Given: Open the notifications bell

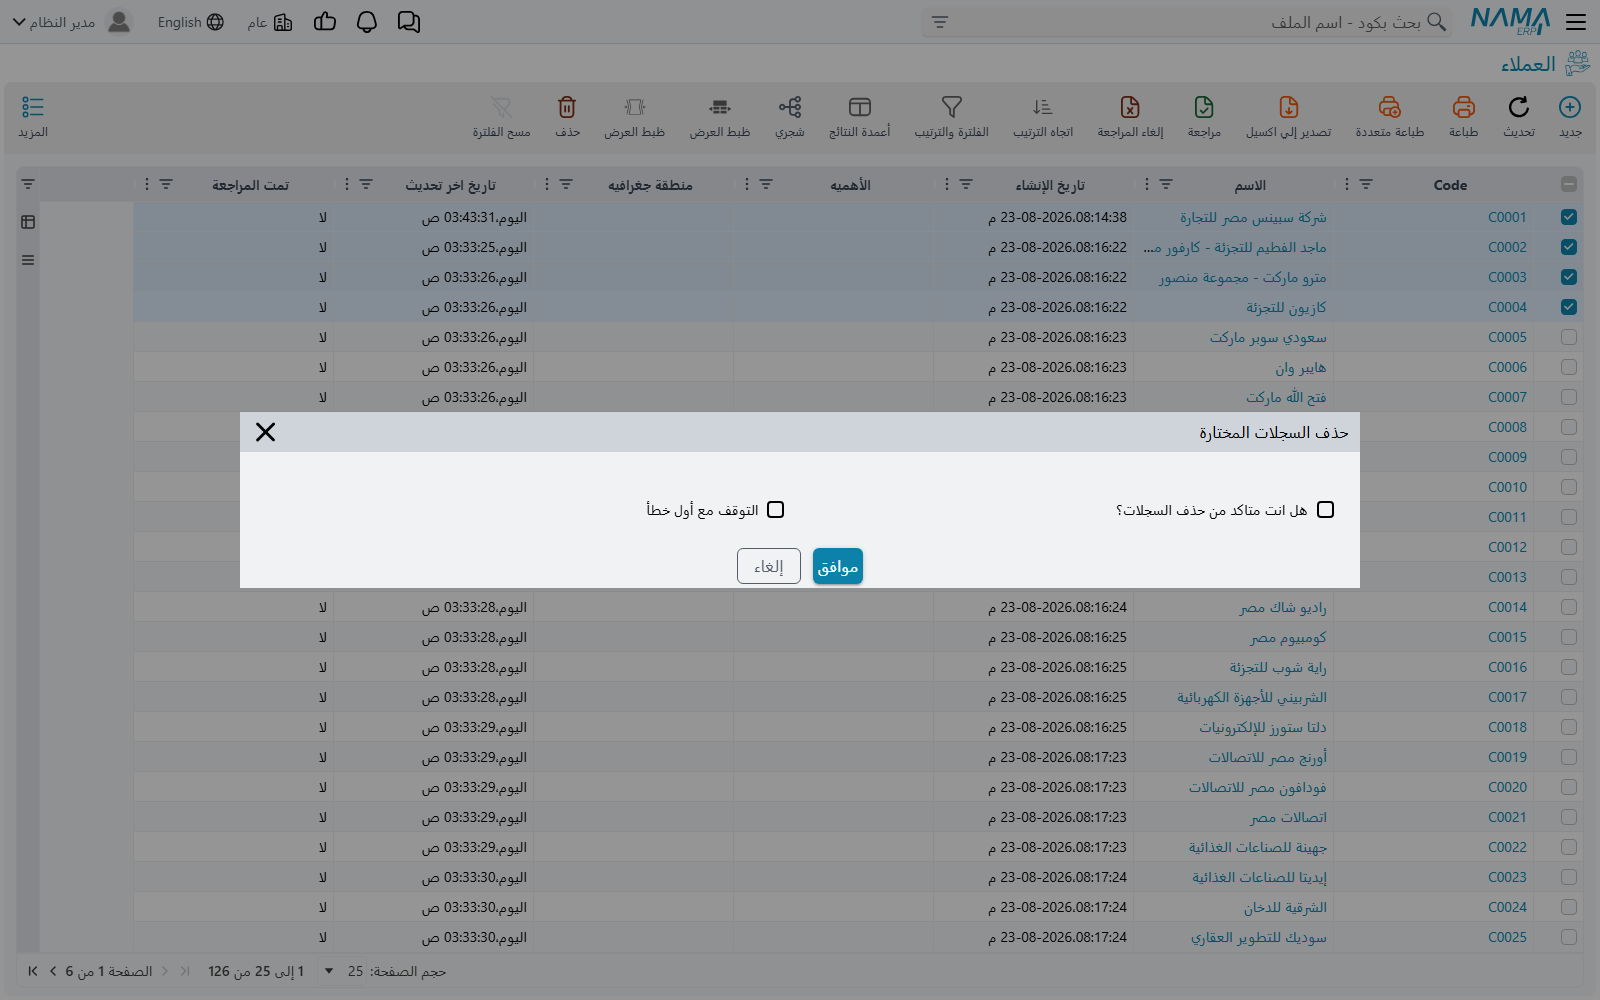Looking at the screenshot, I should [x=367, y=22].
